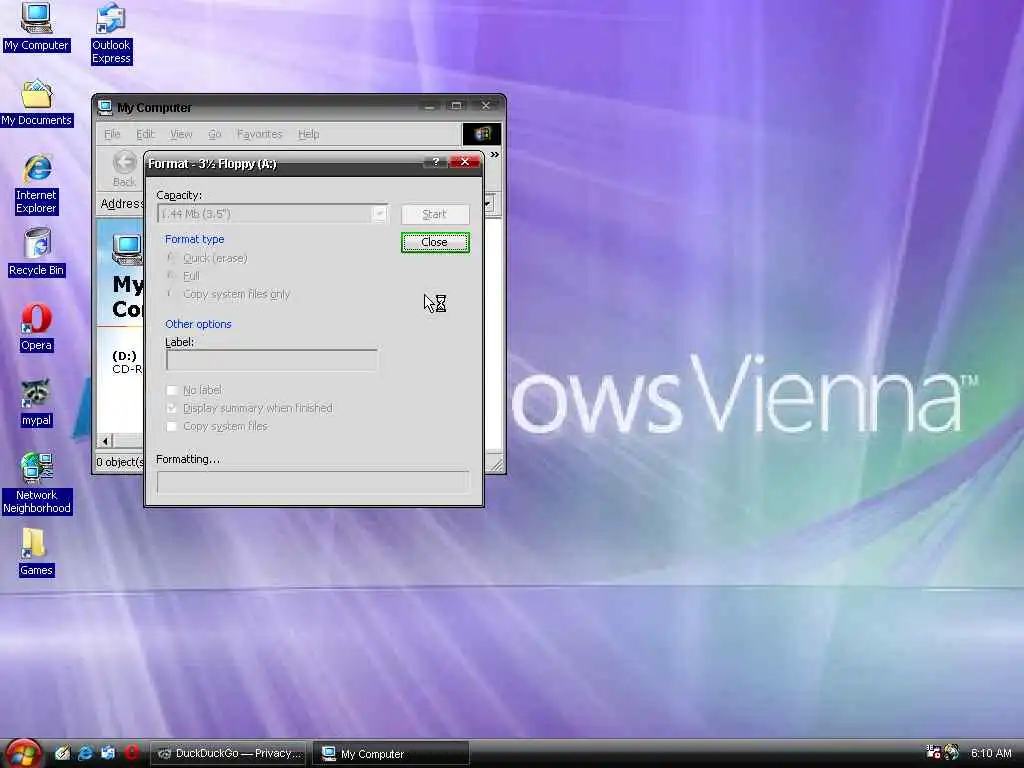The height and width of the screenshot is (768, 1024).
Task: Click the Windows Start orb
Action: 24,754
